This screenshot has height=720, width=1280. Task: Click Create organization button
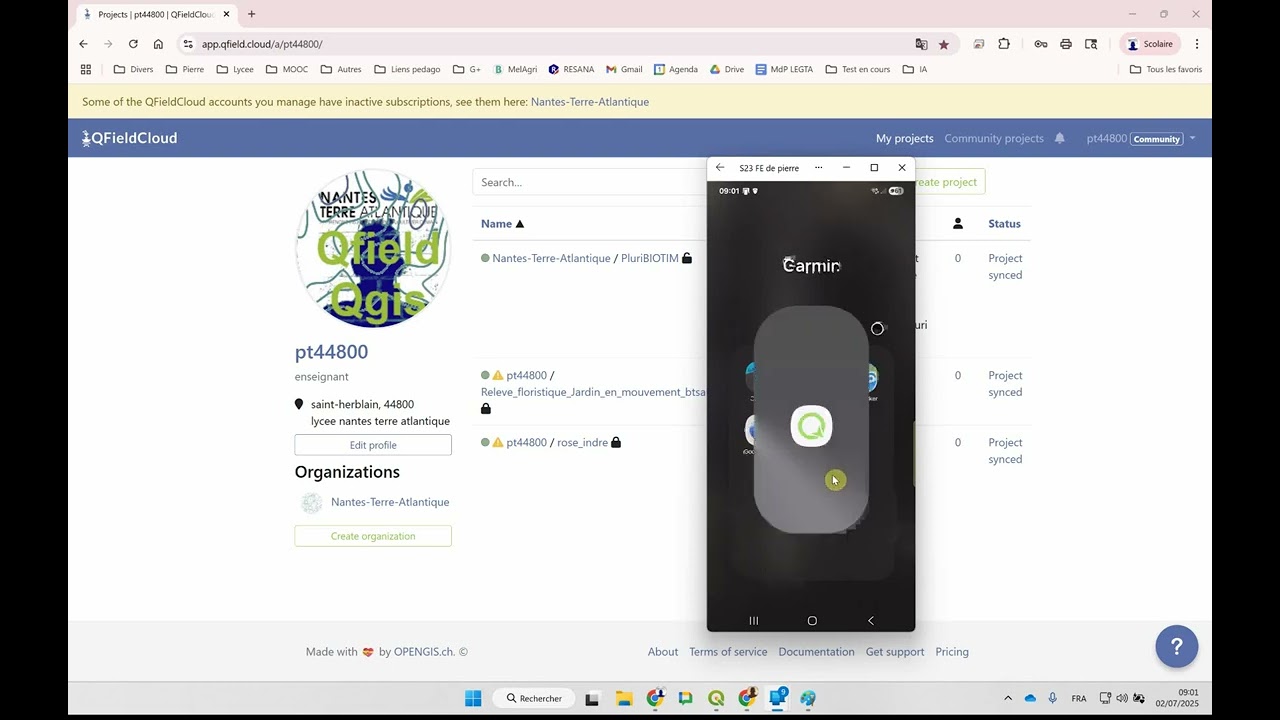(373, 536)
